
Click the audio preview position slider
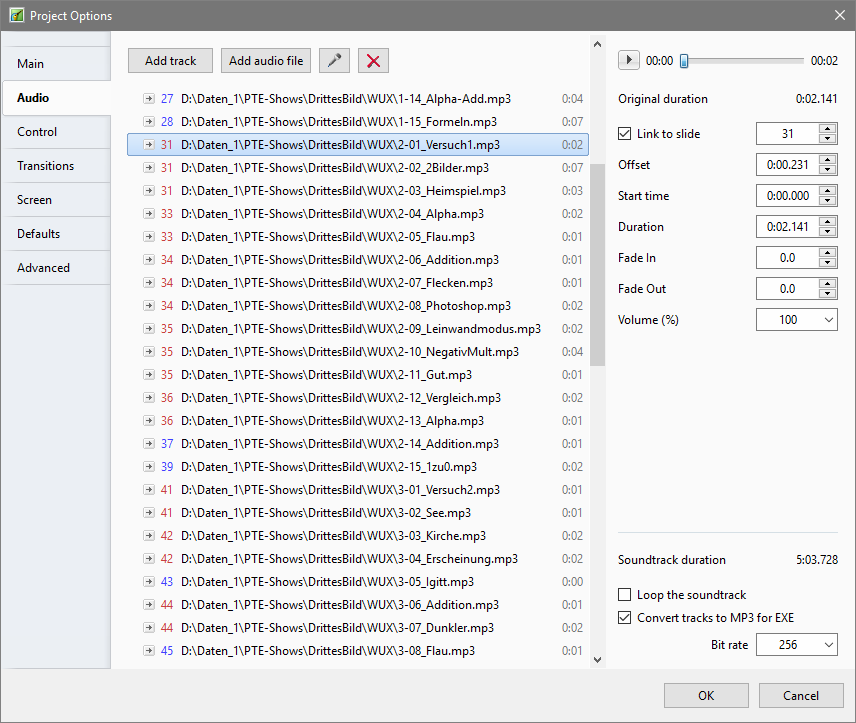coord(742,61)
